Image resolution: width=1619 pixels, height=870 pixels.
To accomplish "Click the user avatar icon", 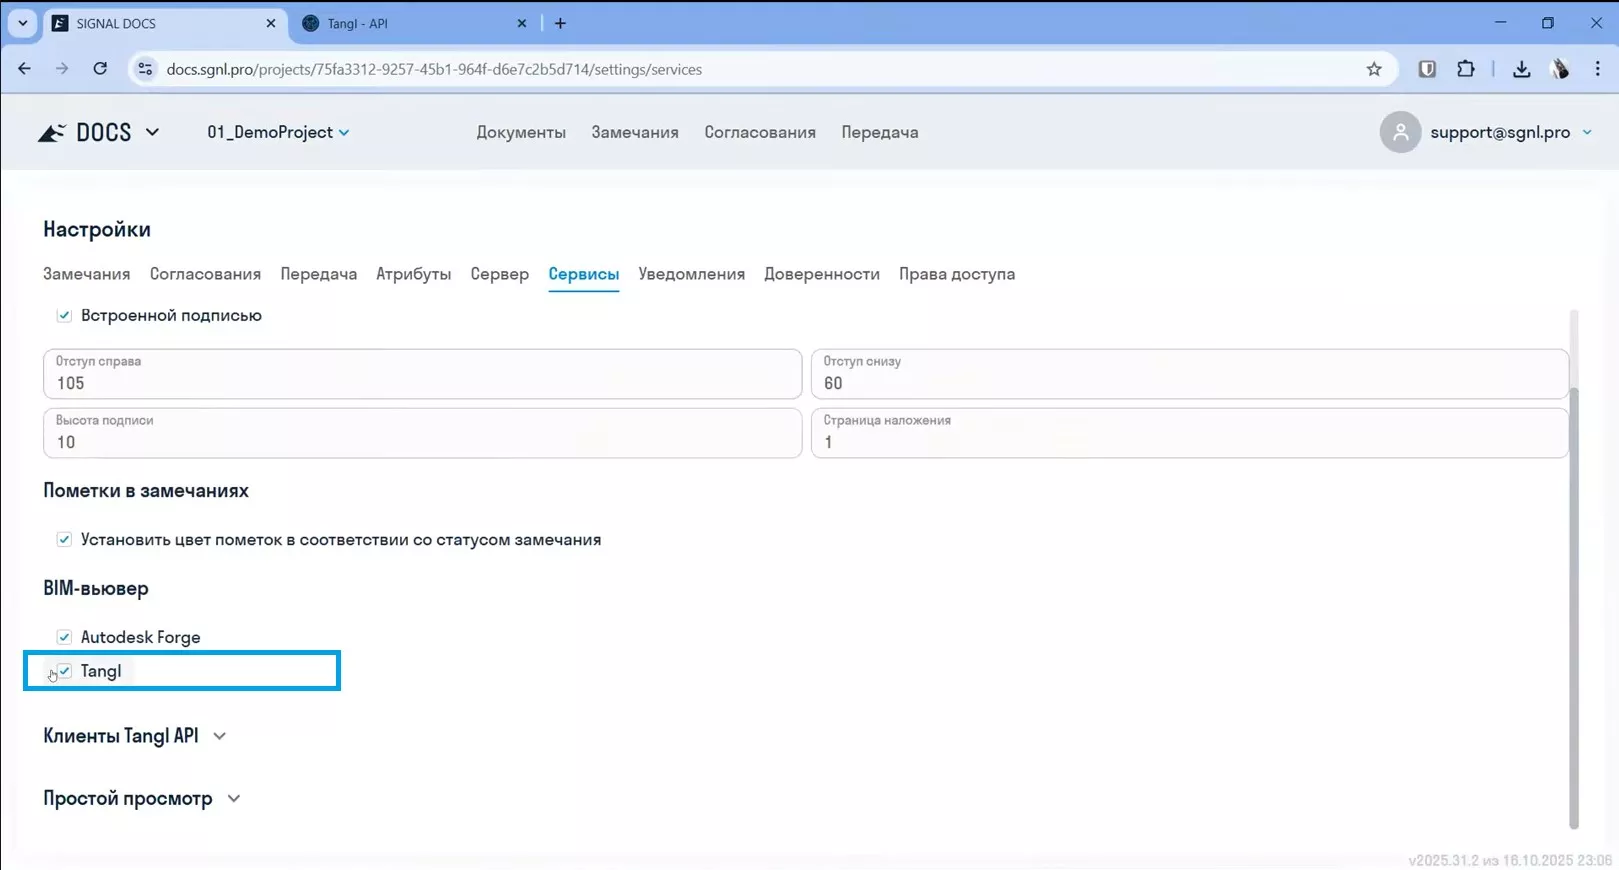I will tap(1400, 132).
